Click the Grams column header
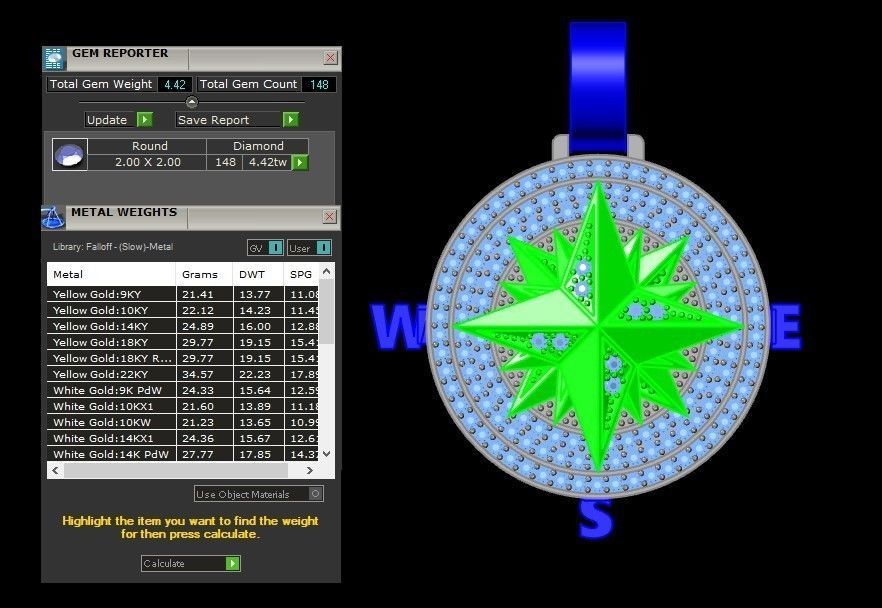The image size is (882, 608). tap(204, 274)
